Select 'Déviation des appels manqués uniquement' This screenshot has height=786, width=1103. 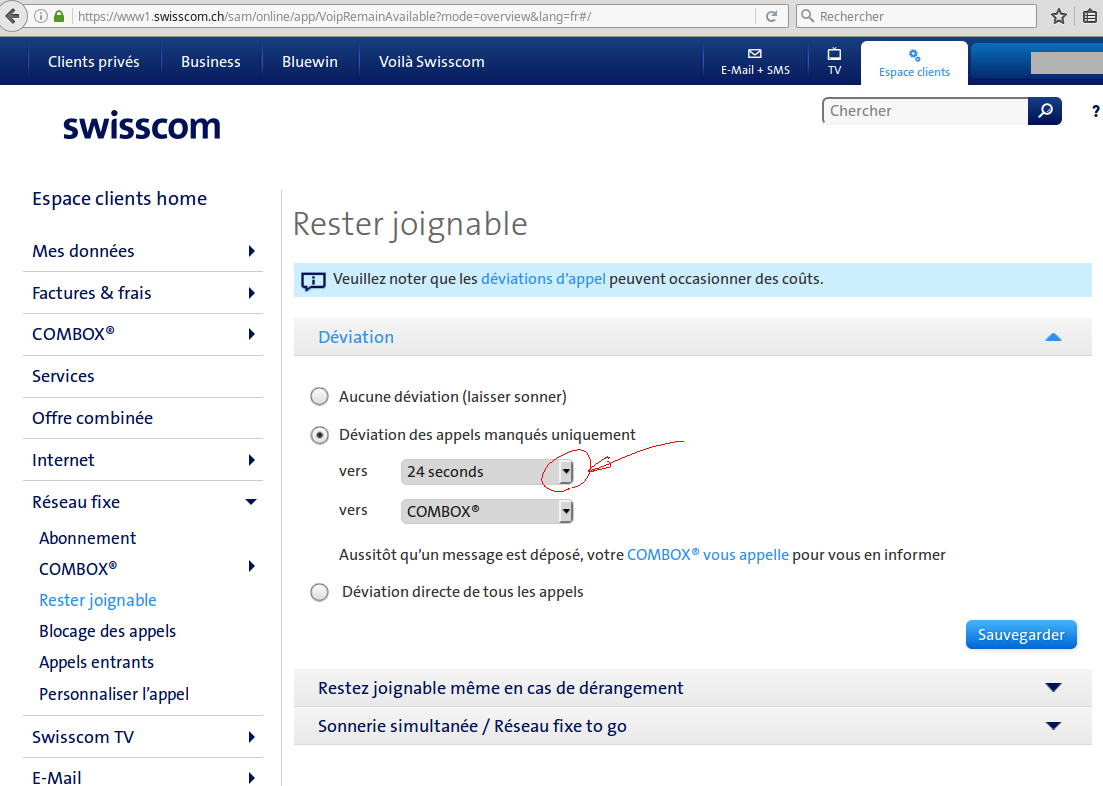pos(320,435)
